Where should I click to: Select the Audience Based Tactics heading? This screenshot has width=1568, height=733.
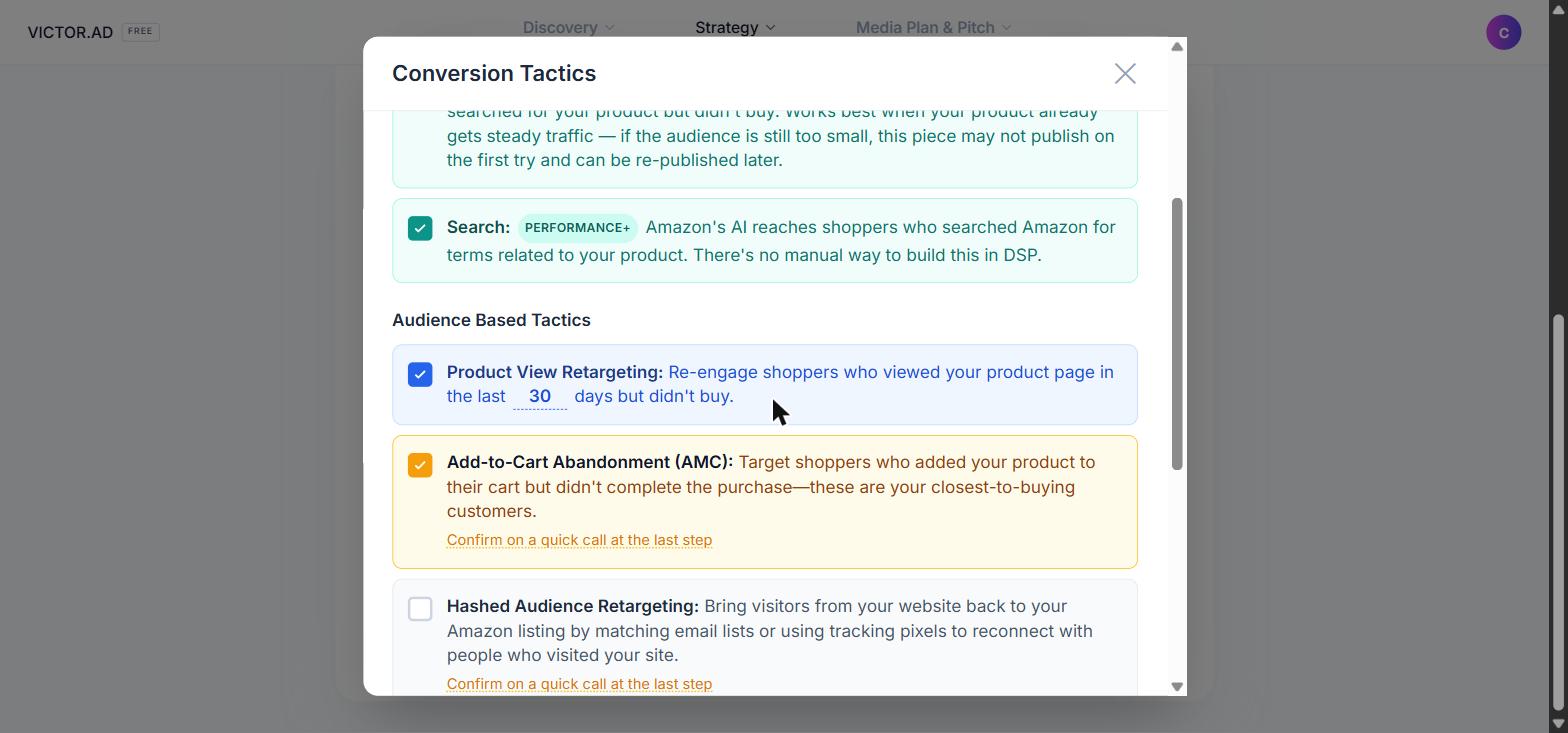tap(491, 320)
